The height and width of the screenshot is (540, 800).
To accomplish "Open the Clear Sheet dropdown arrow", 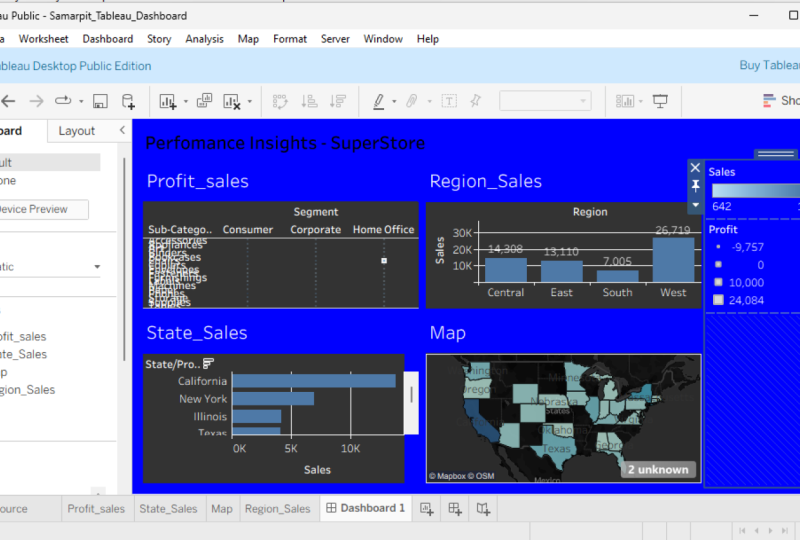I will (249, 102).
